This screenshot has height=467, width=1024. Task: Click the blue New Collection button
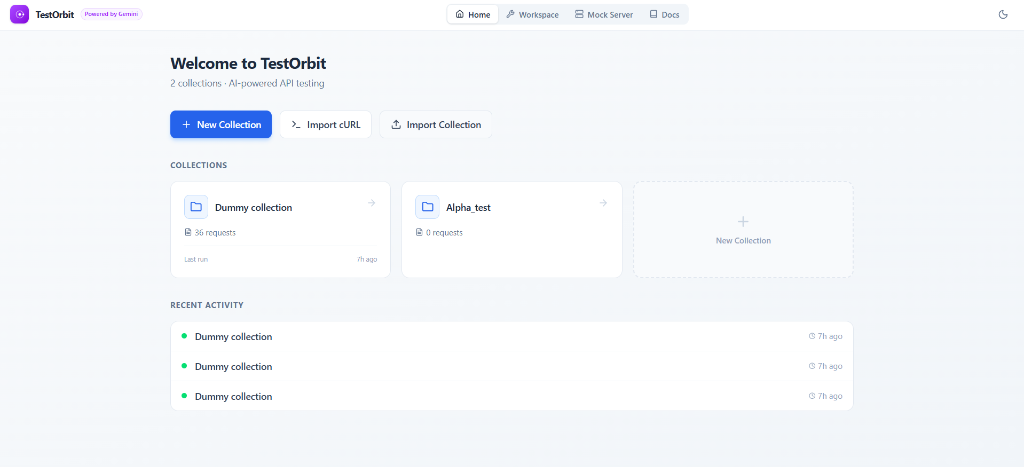click(x=221, y=124)
